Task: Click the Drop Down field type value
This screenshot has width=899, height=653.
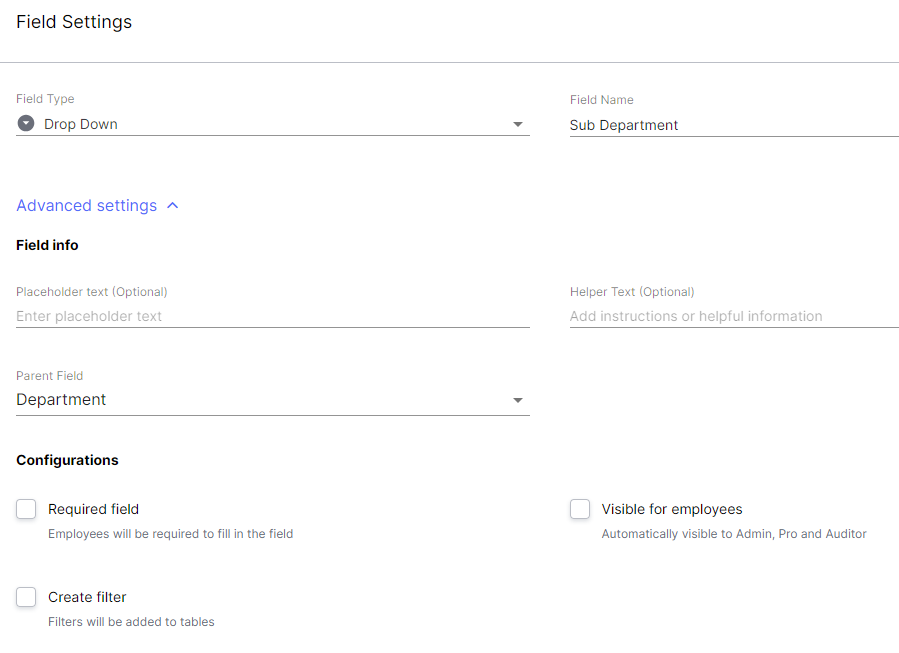Action: pos(81,124)
